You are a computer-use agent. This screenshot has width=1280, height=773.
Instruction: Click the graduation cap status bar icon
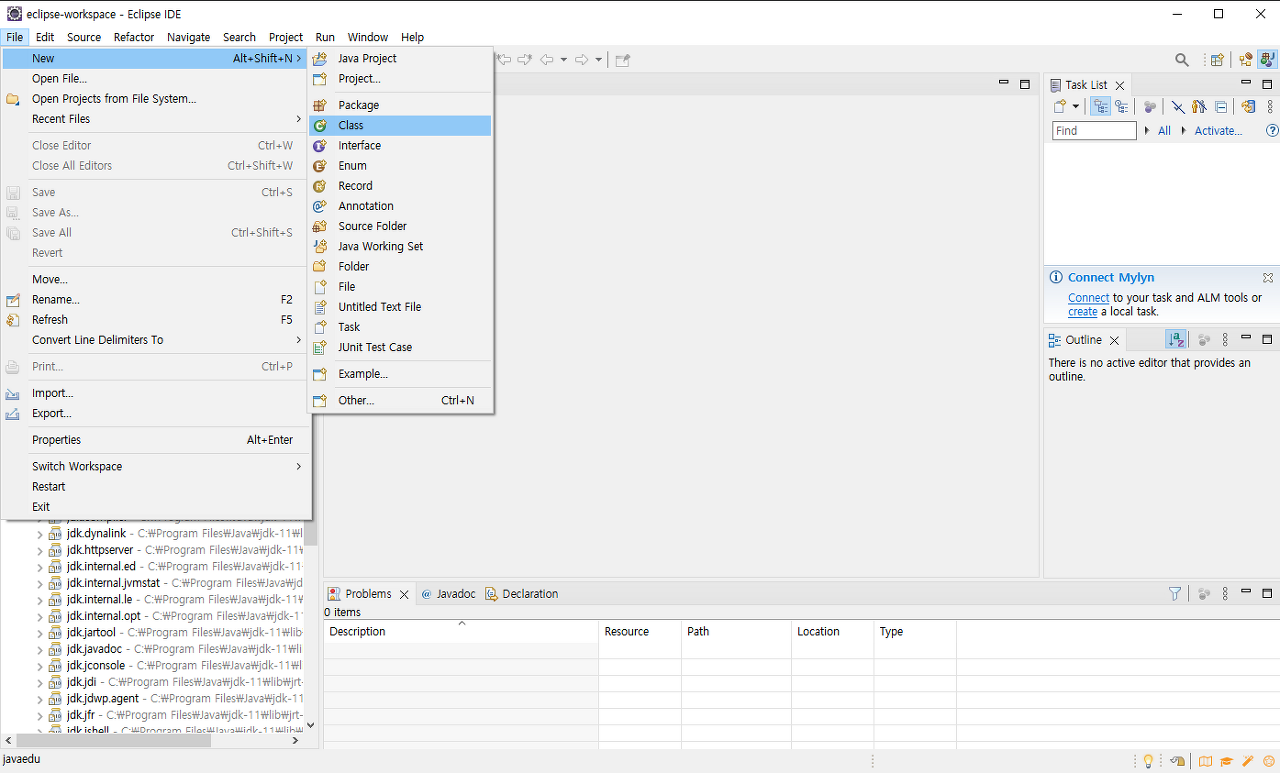1226,761
